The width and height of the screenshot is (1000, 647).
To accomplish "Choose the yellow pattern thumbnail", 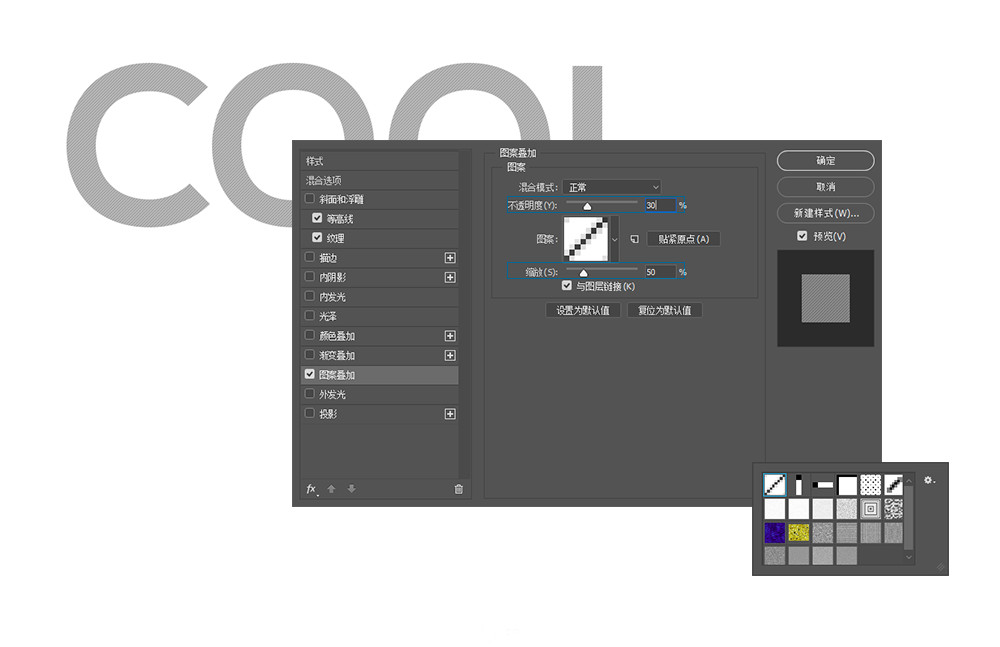I will coord(799,532).
